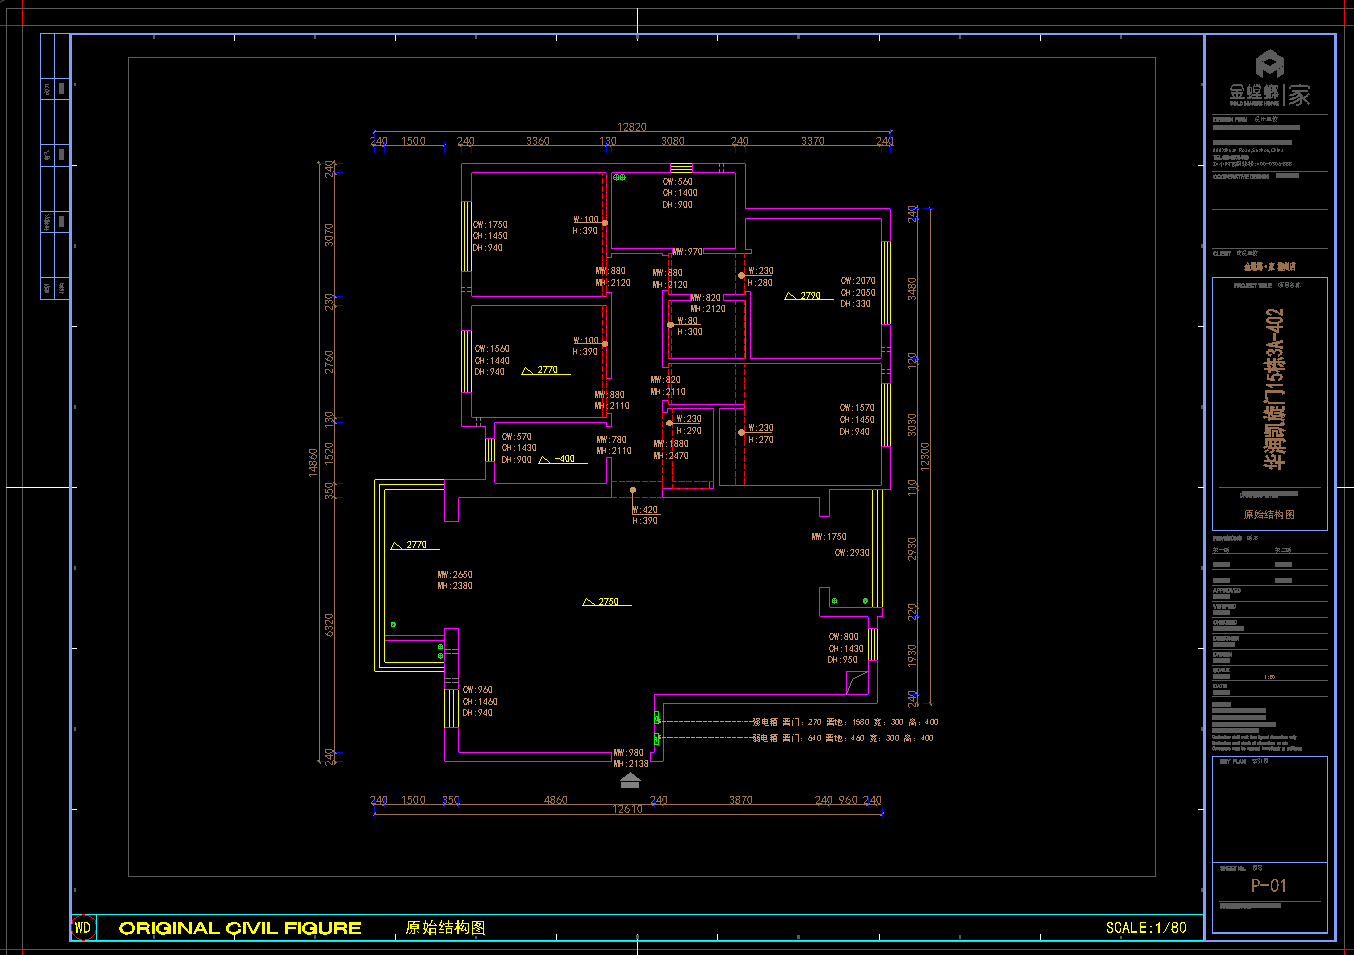The image size is (1354, 955).
Task: Select the vertical project title text 3A-402
Action: pos(1273,388)
